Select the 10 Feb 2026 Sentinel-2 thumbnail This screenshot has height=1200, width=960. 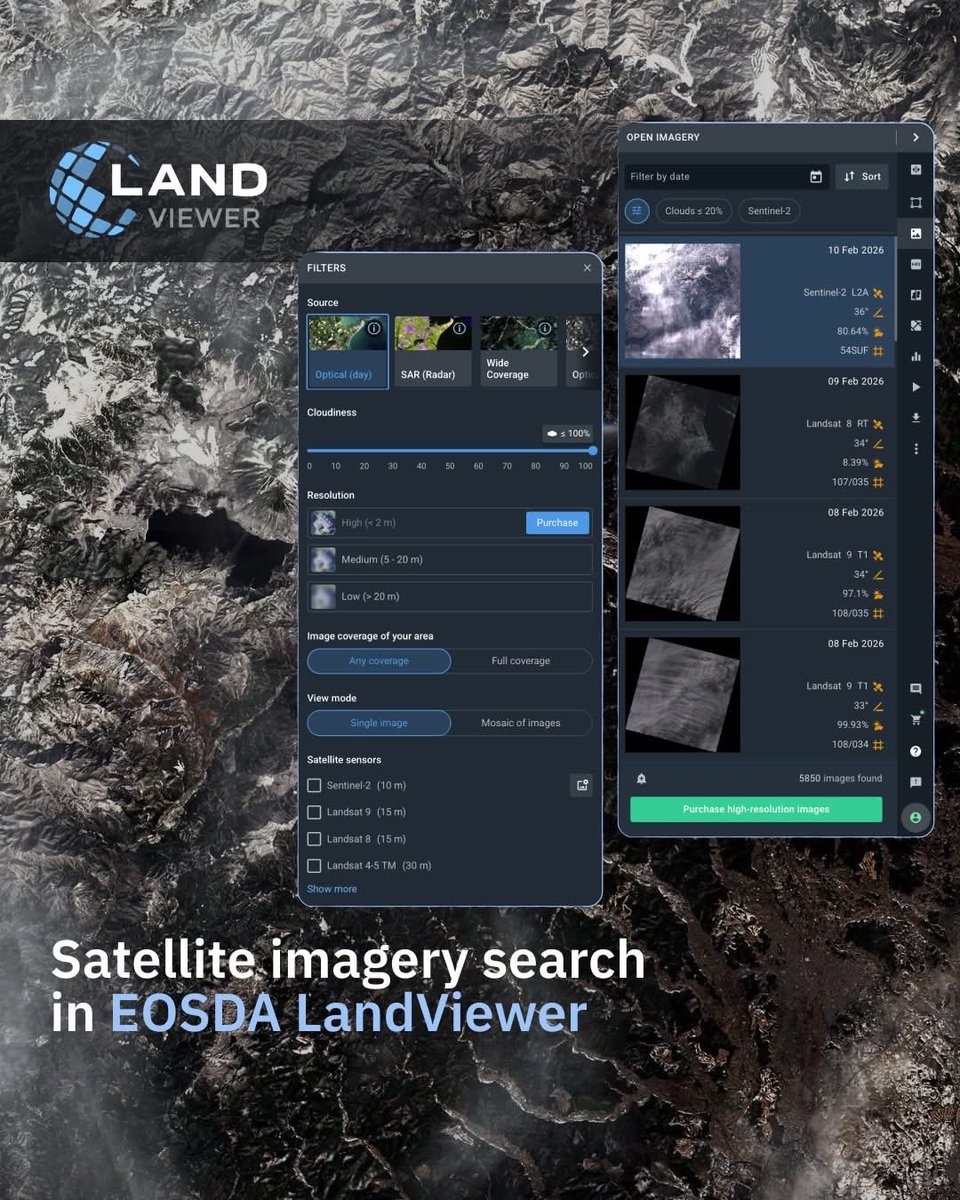682,300
